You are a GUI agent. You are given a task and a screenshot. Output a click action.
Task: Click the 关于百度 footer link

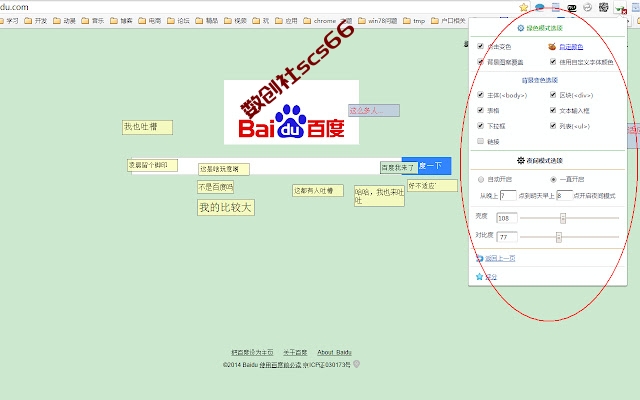pos(295,352)
